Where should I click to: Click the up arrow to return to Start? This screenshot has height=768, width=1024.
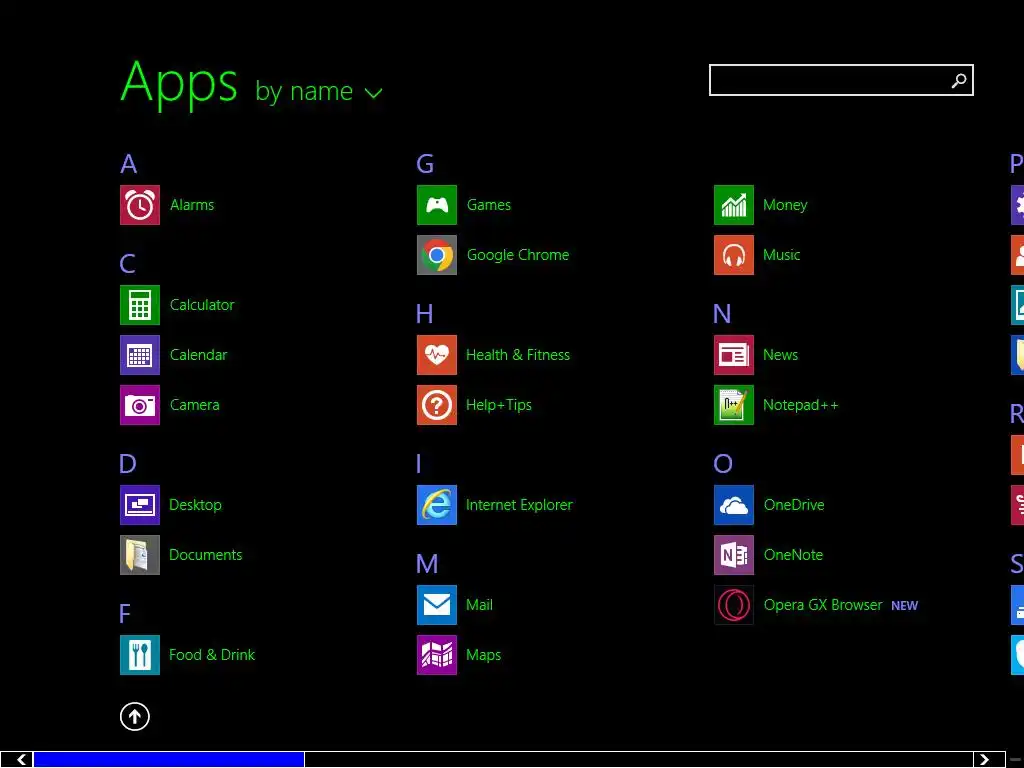click(135, 716)
